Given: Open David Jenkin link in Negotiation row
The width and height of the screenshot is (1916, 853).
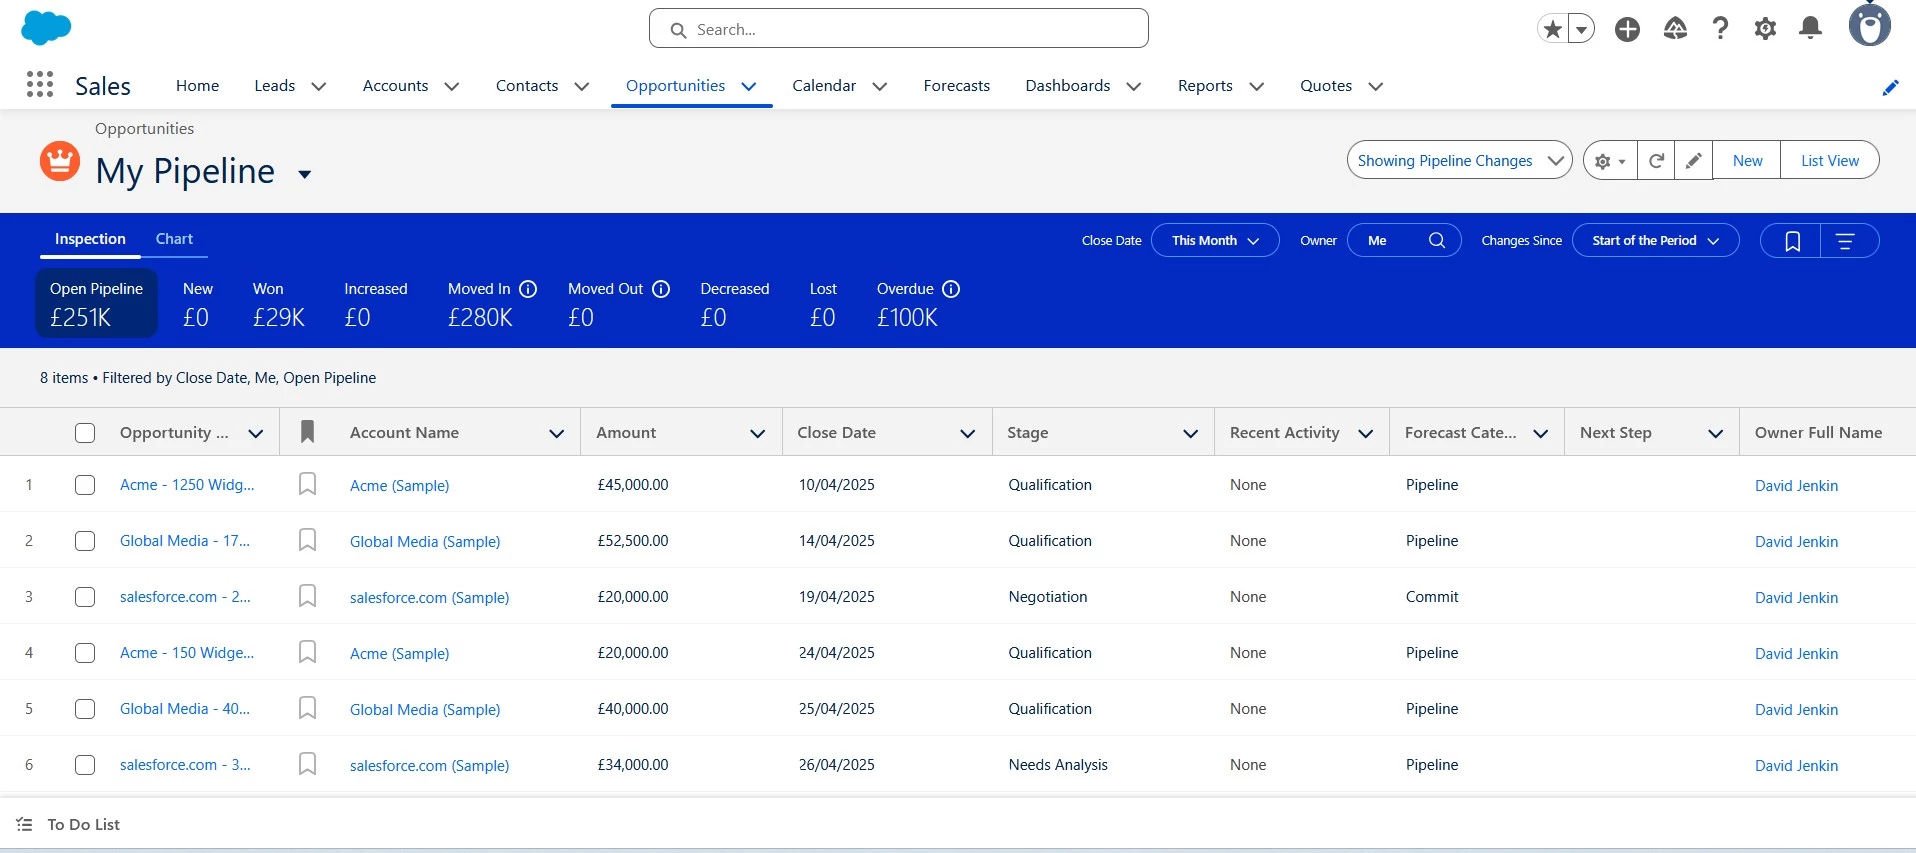Looking at the screenshot, I should pyautogui.click(x=1796, y=597).
